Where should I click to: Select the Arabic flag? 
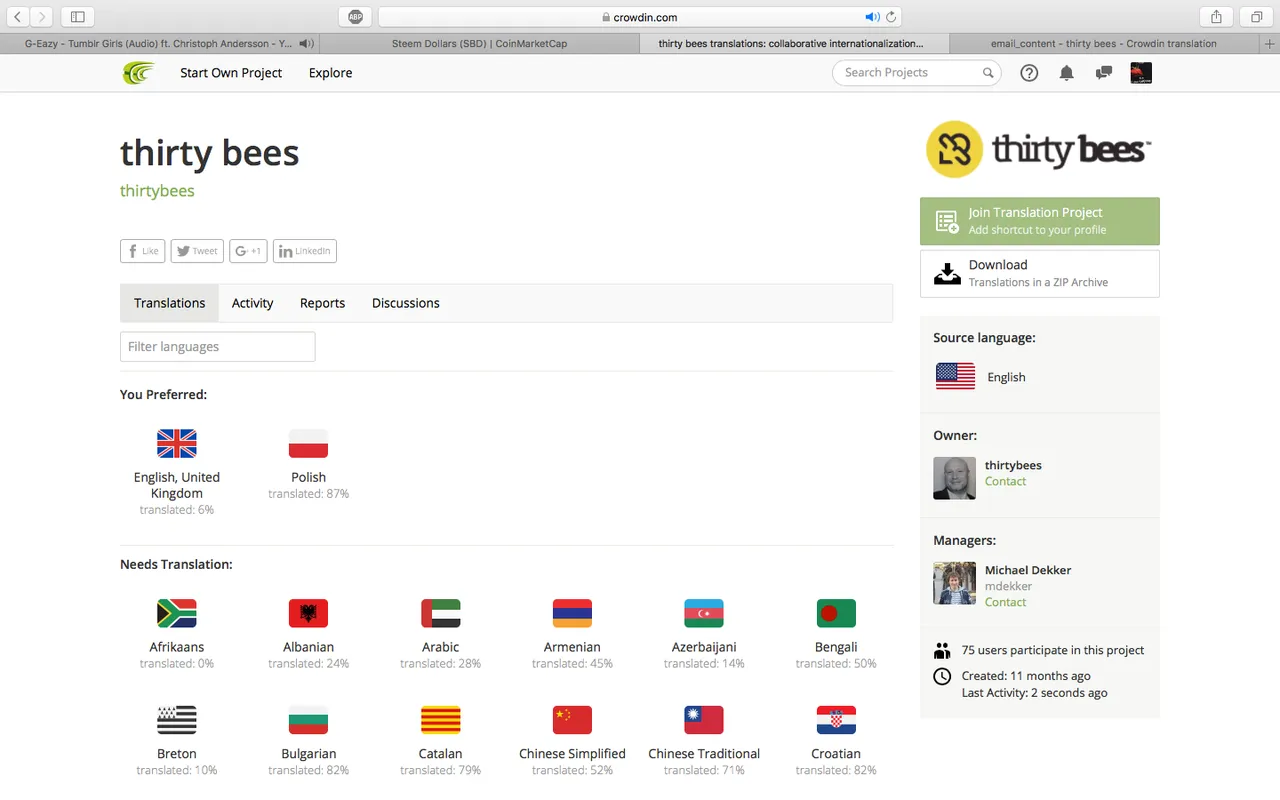click(440, 613)
